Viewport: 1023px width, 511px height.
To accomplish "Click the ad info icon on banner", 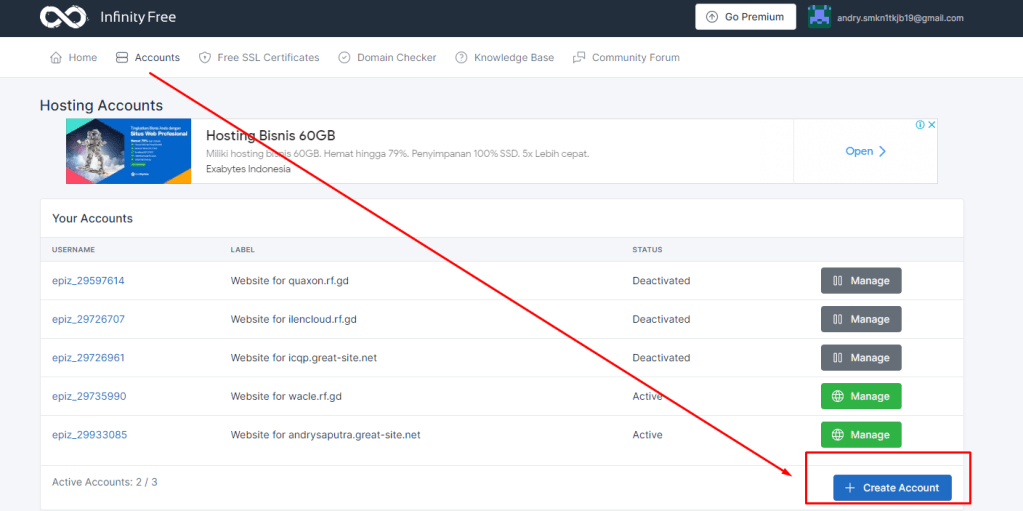I will (919, 125).
